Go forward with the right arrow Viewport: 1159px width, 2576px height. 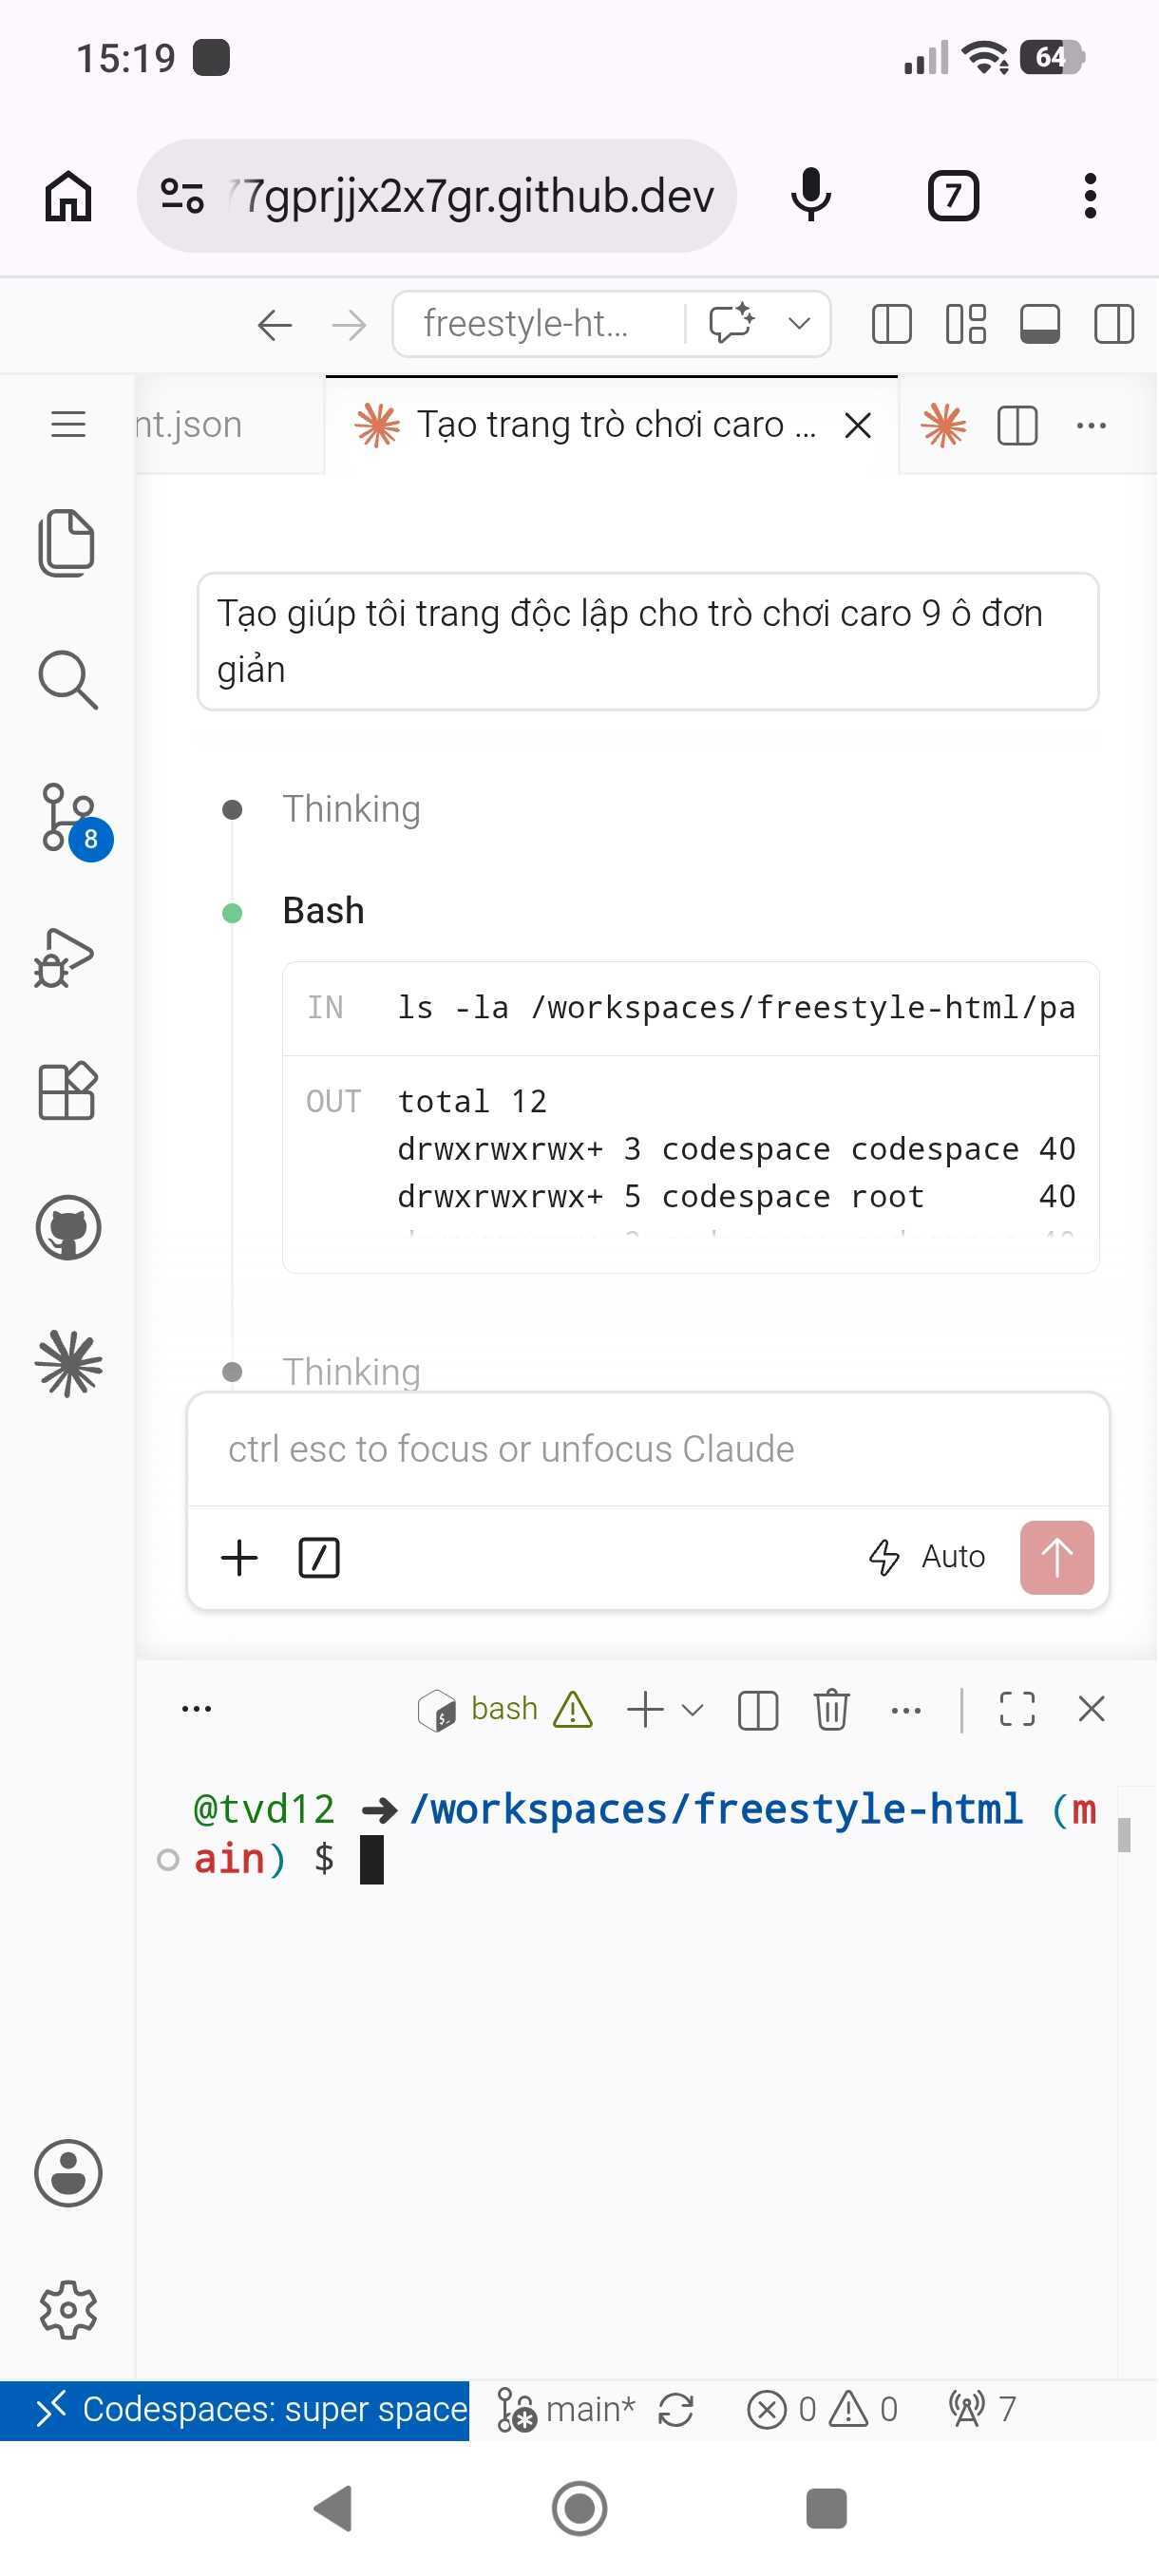click(348, 325)
